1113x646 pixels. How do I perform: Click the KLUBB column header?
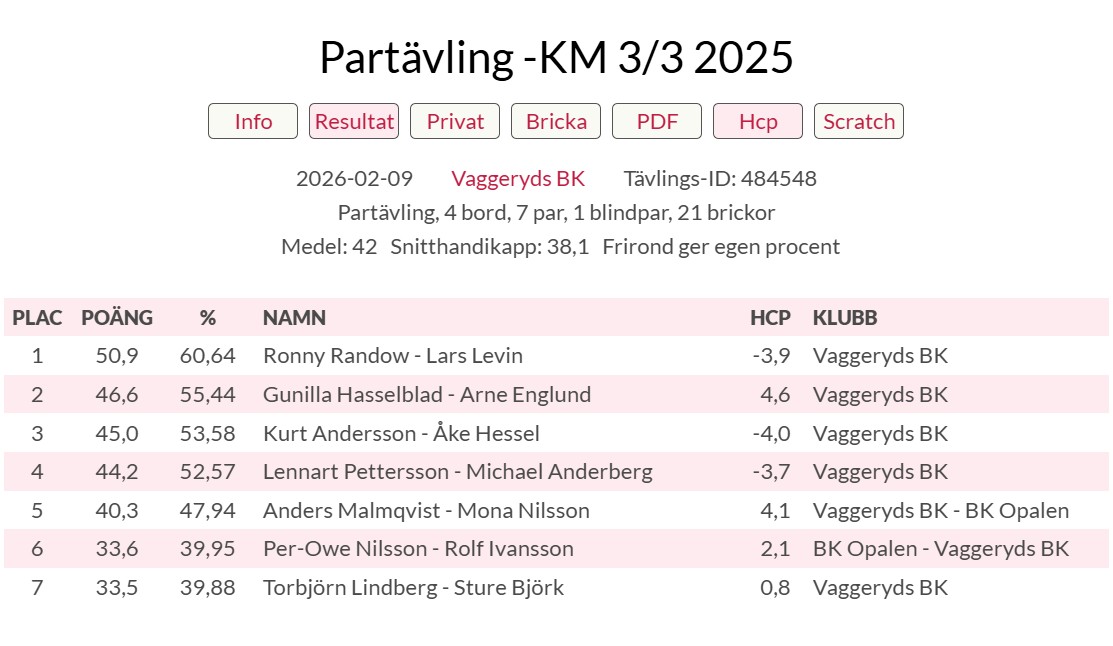point(845,318)
